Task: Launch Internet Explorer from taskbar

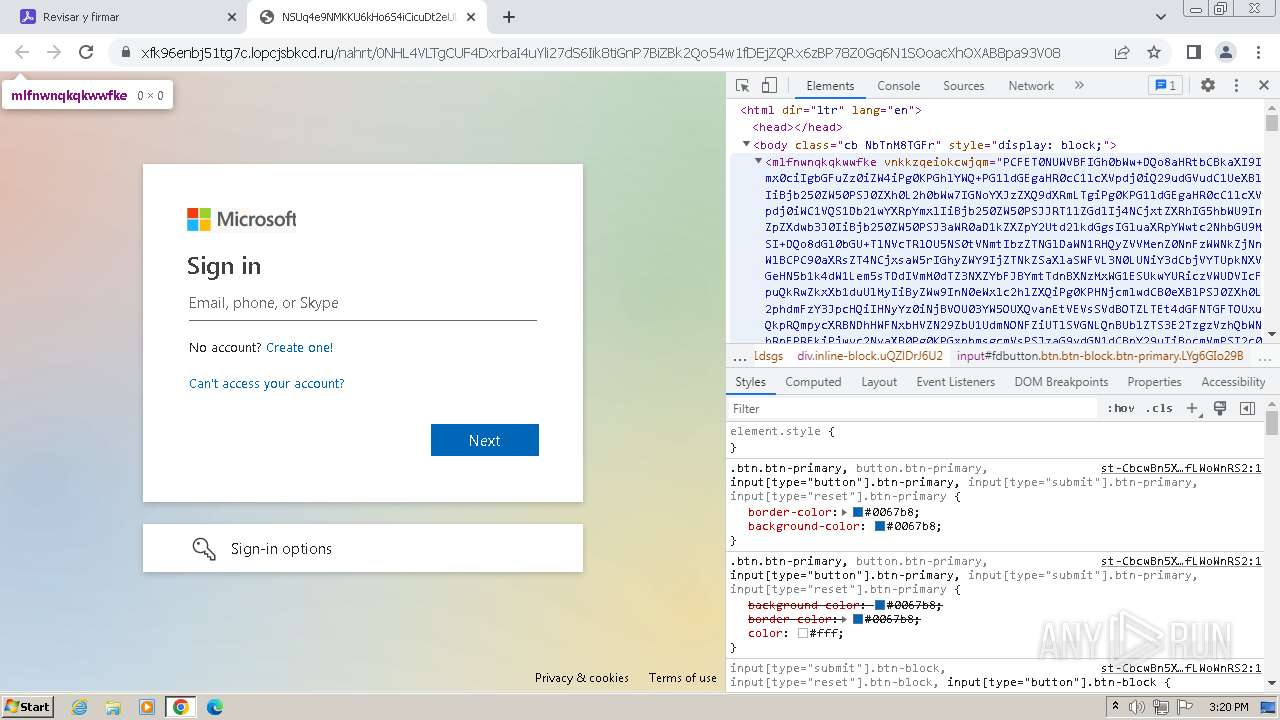Action: pyautogui.click(x=80, y=707)
